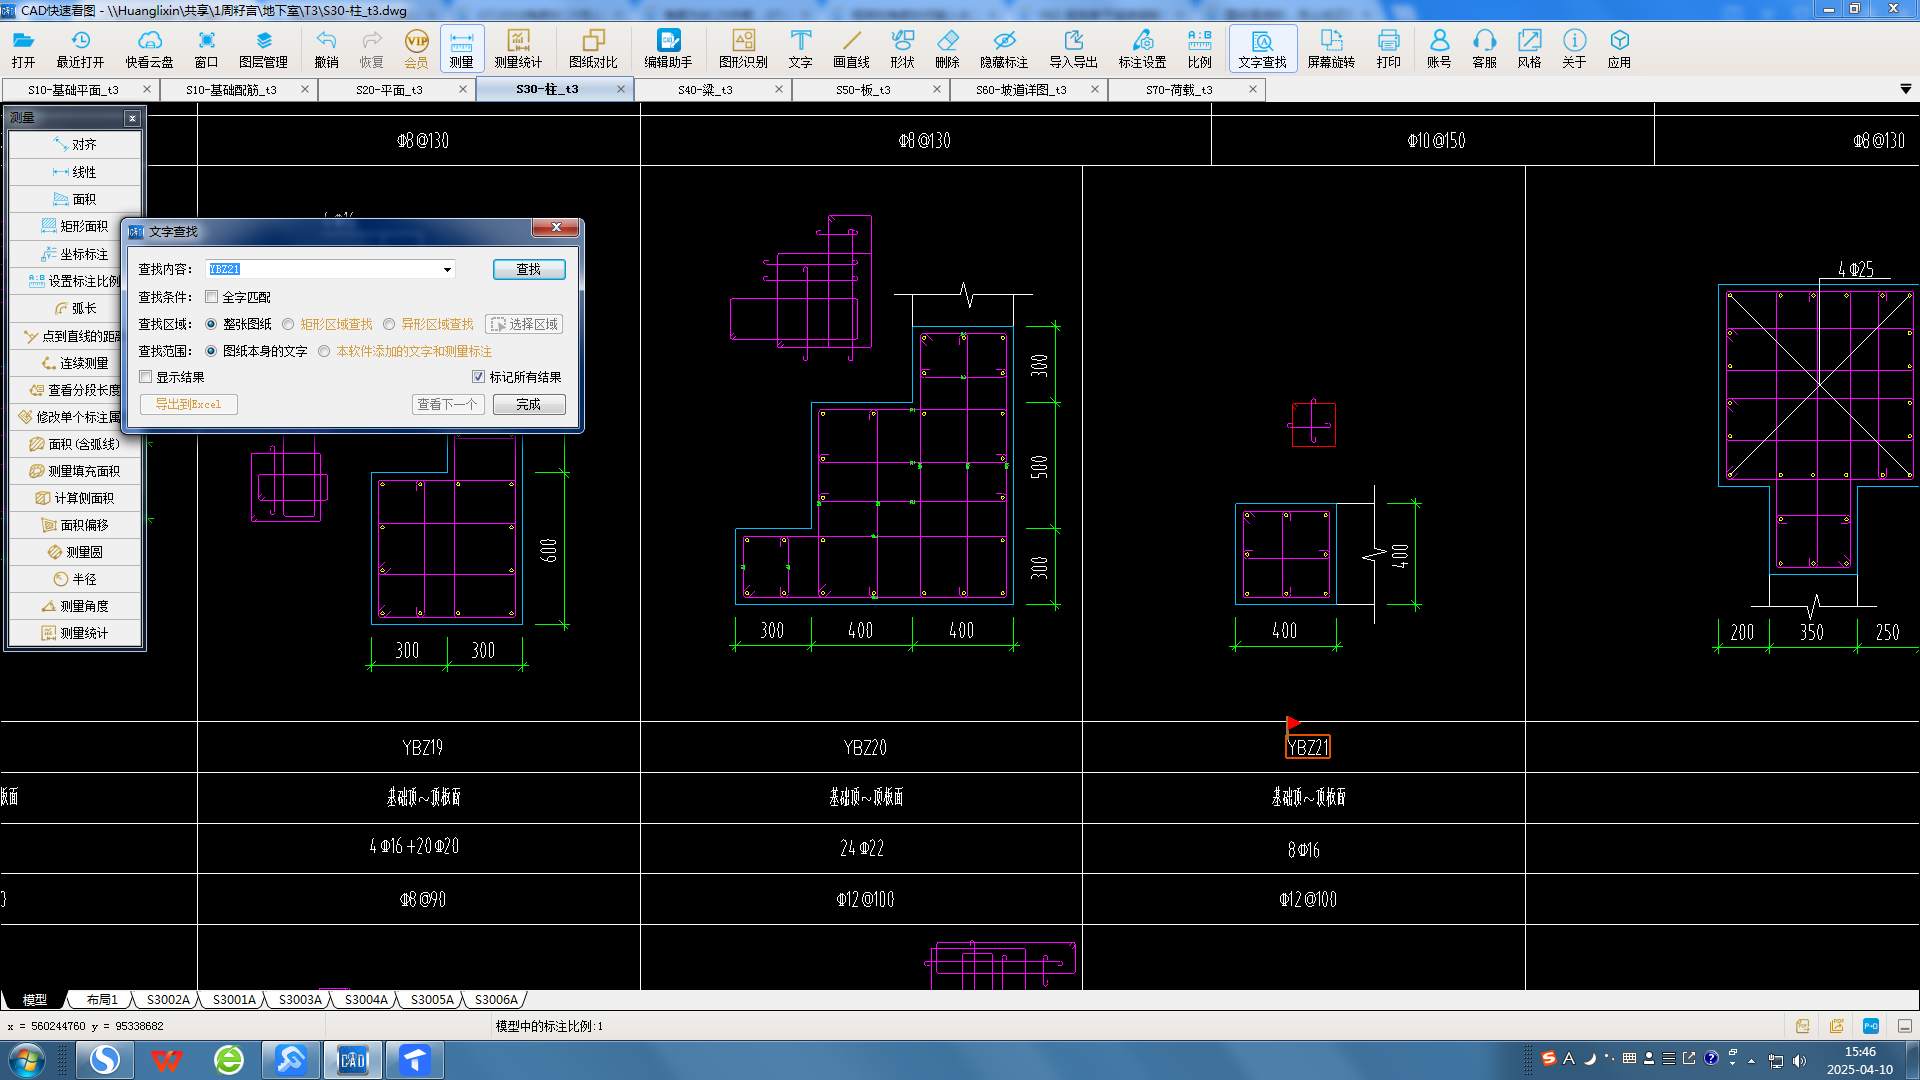
Task: Click the 打印 print icon
Action: click(1388, 48)
